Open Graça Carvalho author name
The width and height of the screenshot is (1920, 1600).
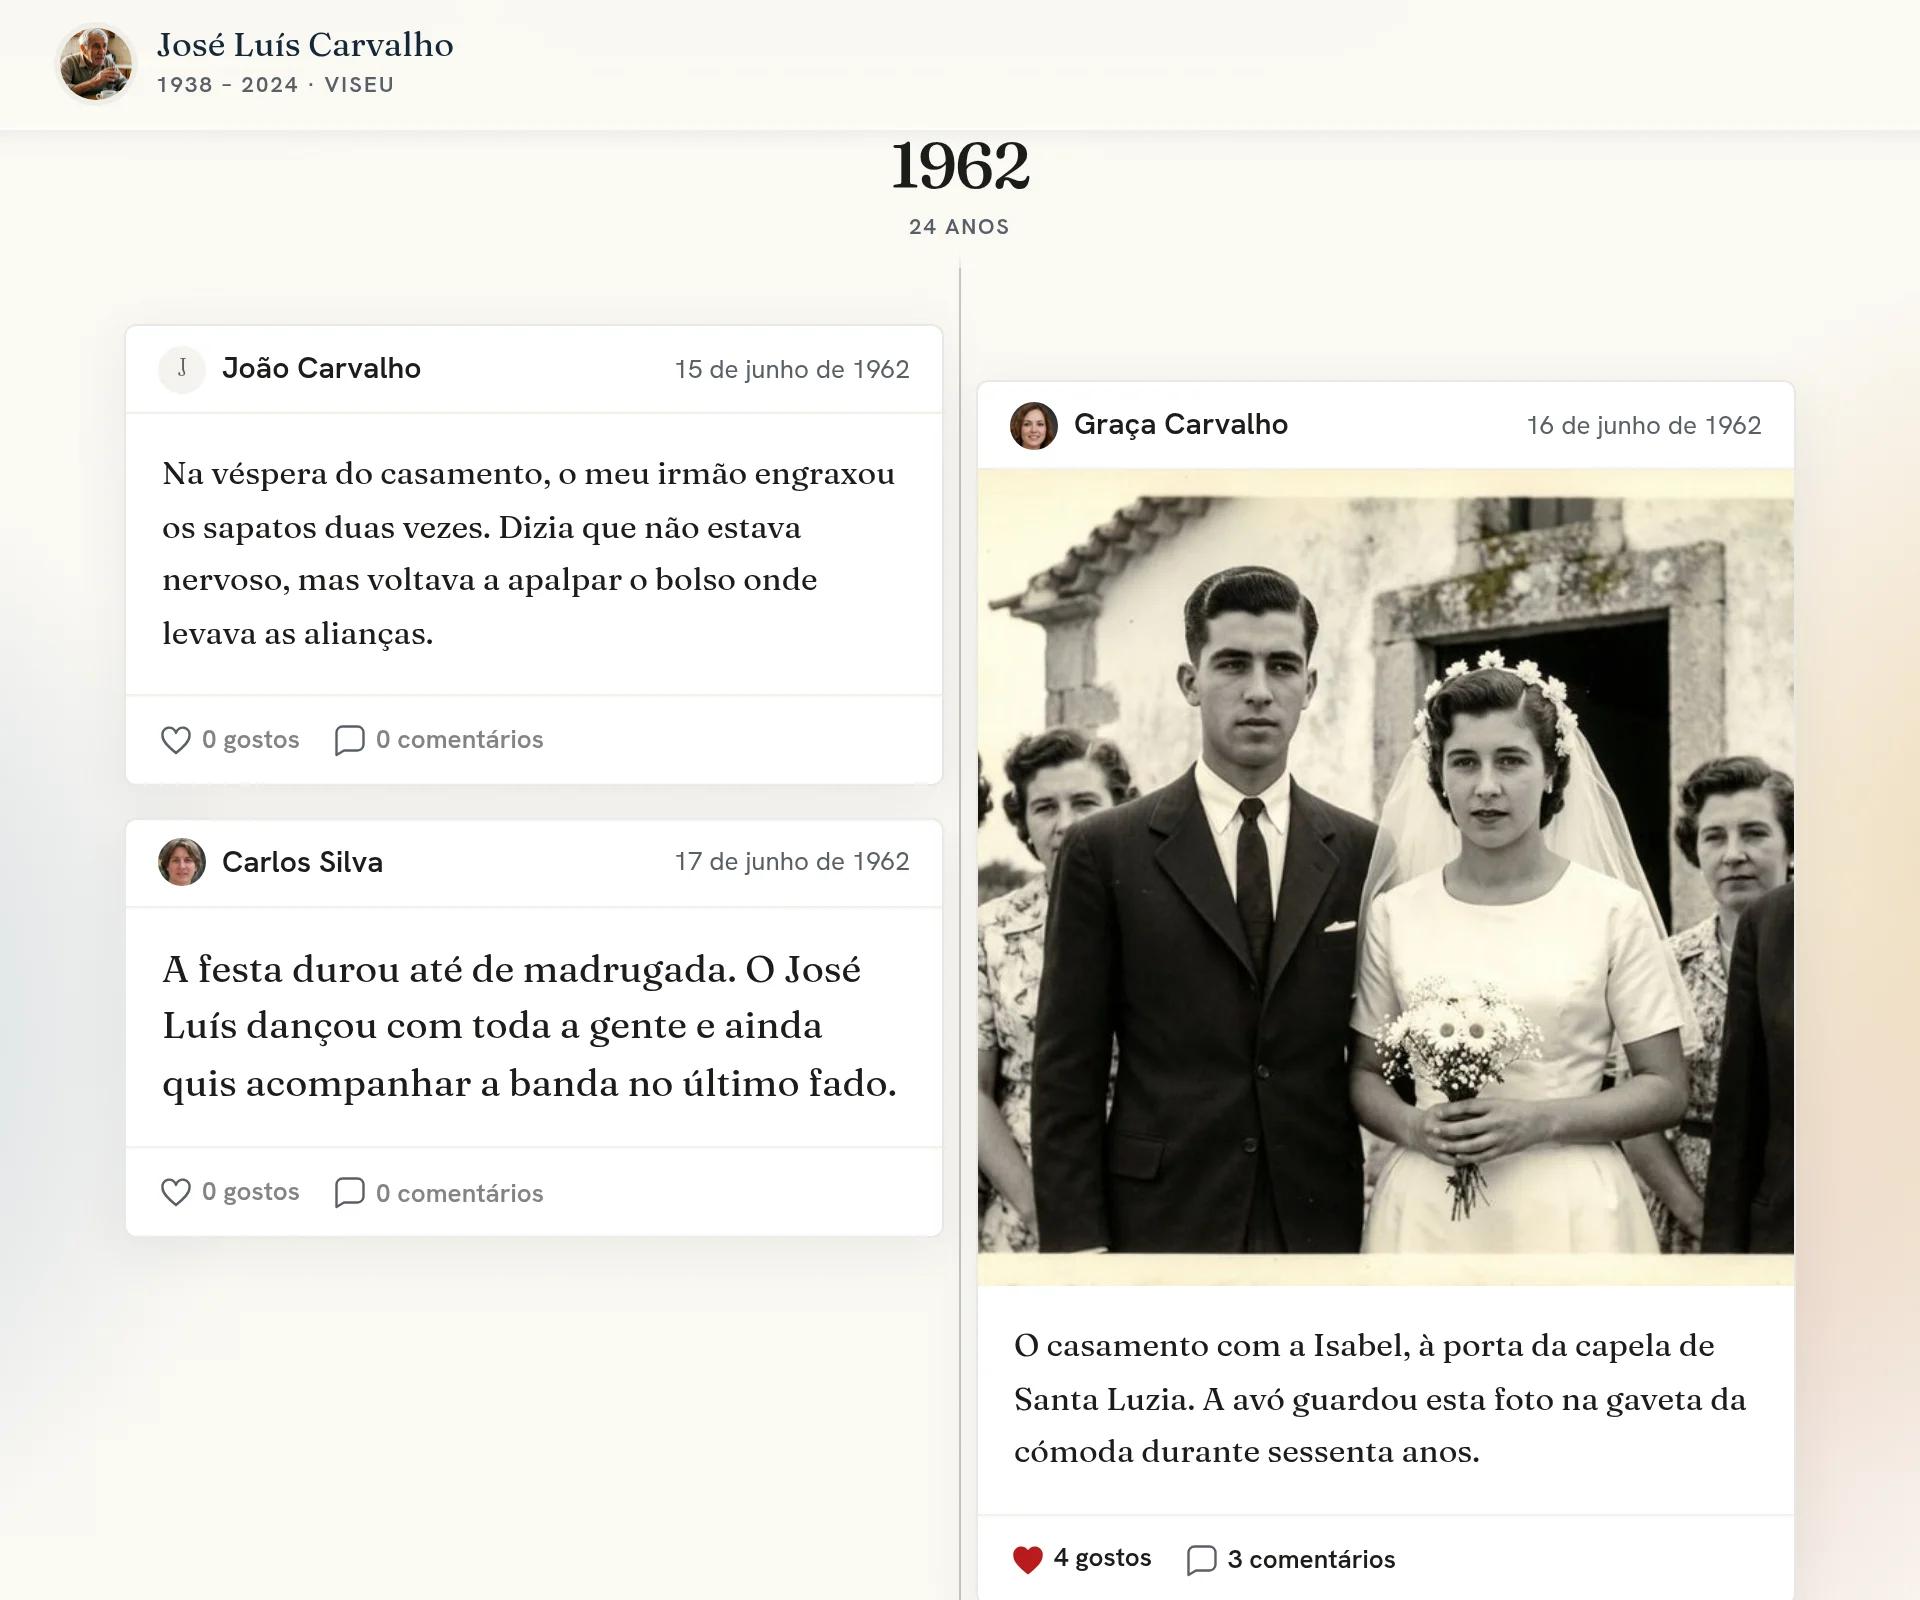click(x=1181, y=424)
